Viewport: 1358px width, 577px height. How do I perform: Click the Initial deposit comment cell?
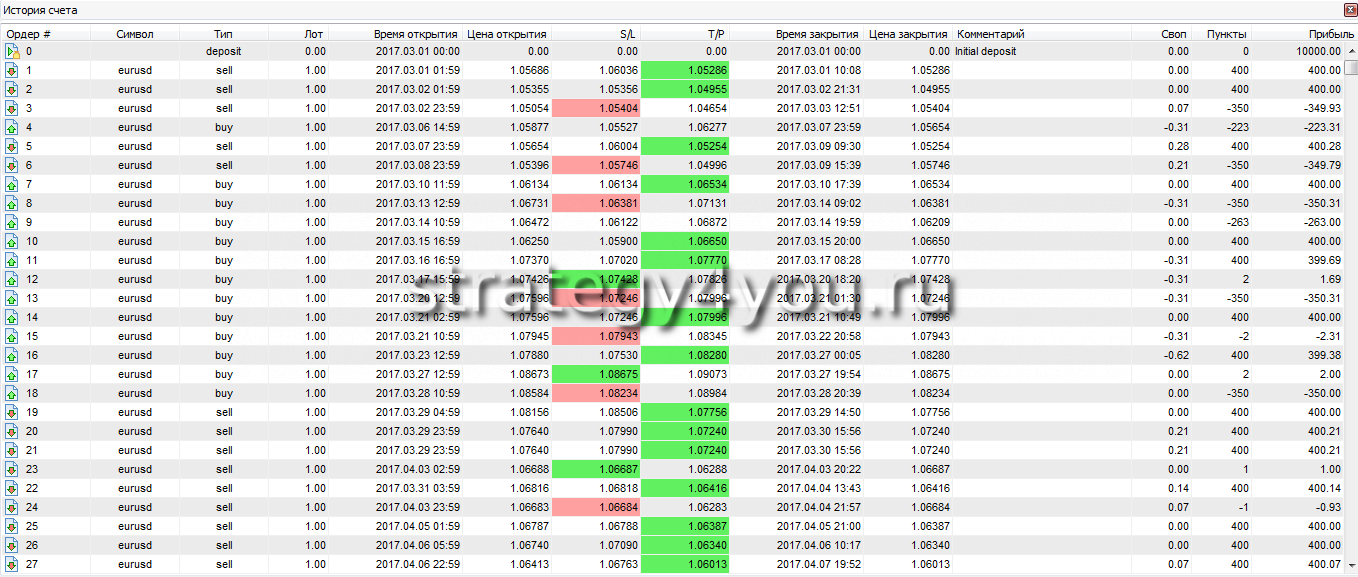pyautogui.click(x=986, y=51)
